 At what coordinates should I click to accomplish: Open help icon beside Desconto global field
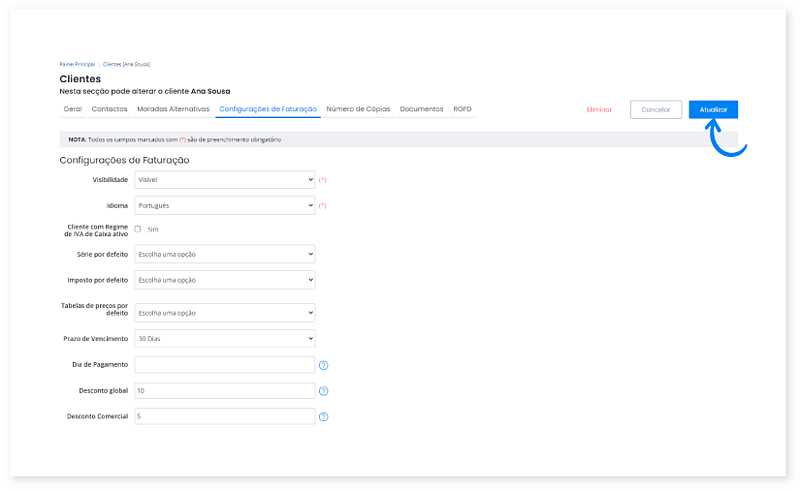click(323, 391)
